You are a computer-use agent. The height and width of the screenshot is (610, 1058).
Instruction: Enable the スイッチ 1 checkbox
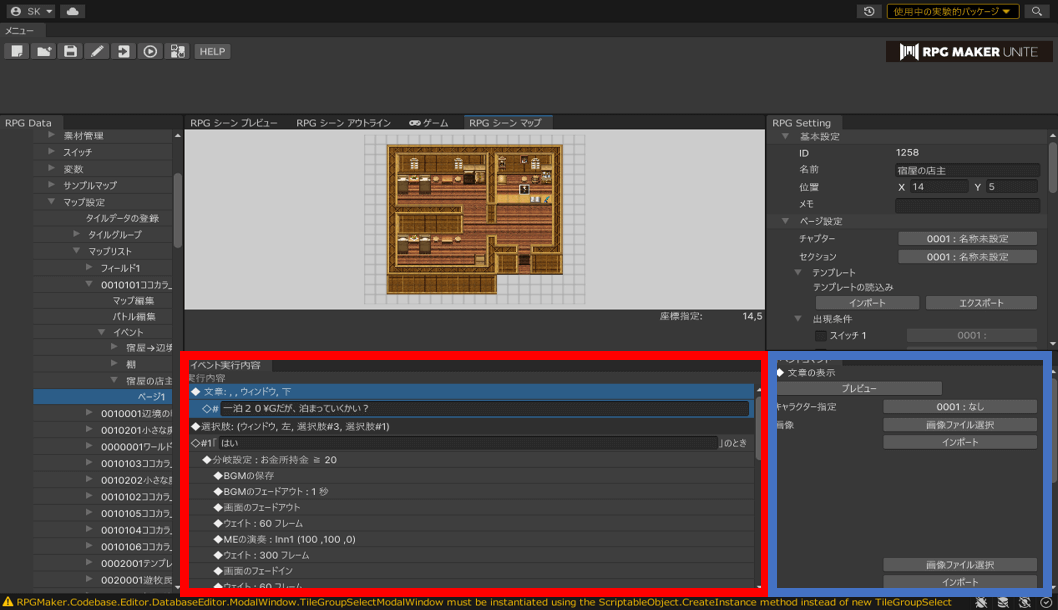click(820, 336)
